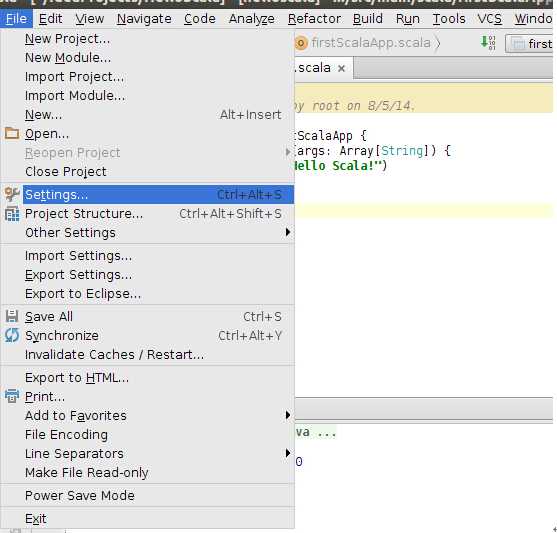The width and height of the screenshot is (557, 533).
Task: Open the Analyze menu
Action: point(252,18)
